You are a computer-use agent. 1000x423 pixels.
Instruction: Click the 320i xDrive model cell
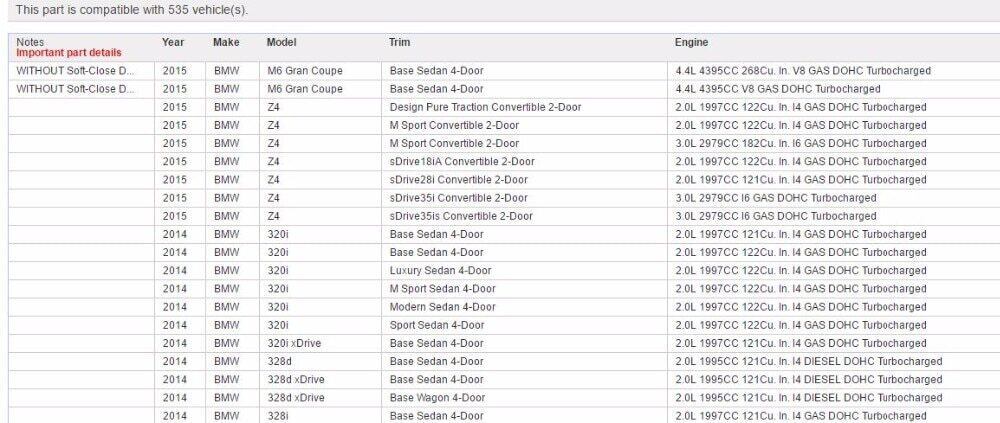pos(294,343)
